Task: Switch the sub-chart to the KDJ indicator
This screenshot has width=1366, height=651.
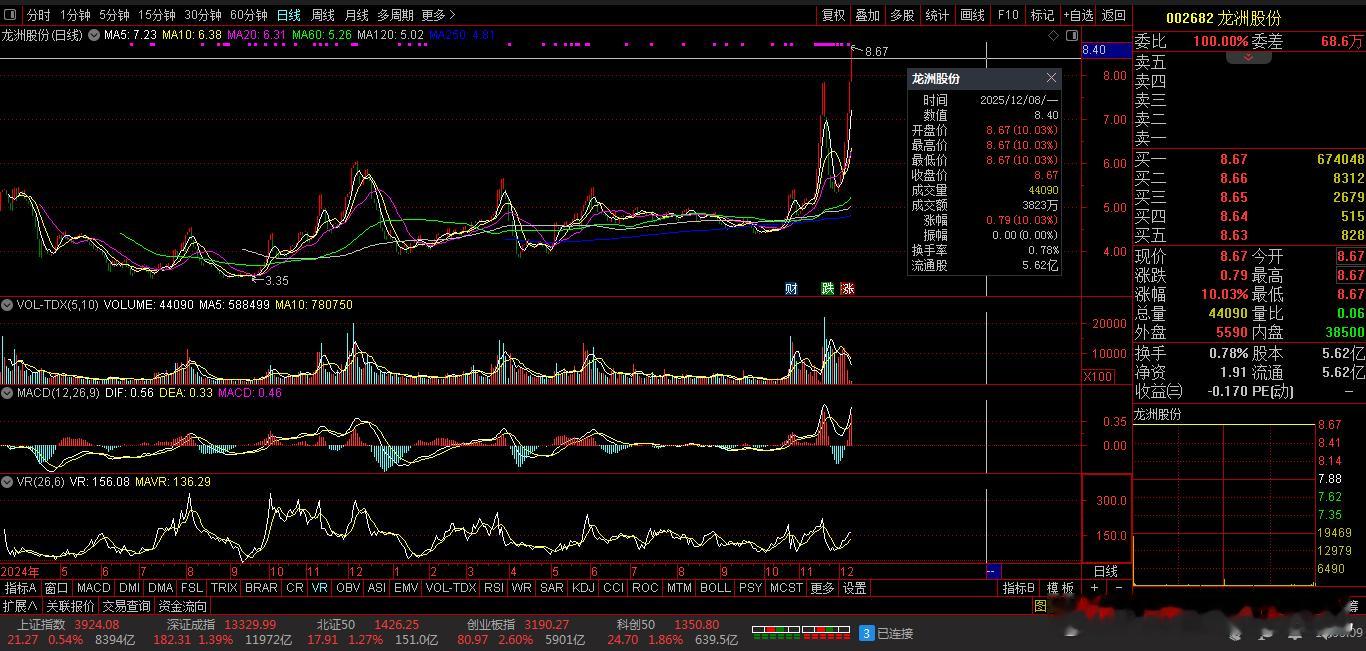Action: (x=583, y=588)
